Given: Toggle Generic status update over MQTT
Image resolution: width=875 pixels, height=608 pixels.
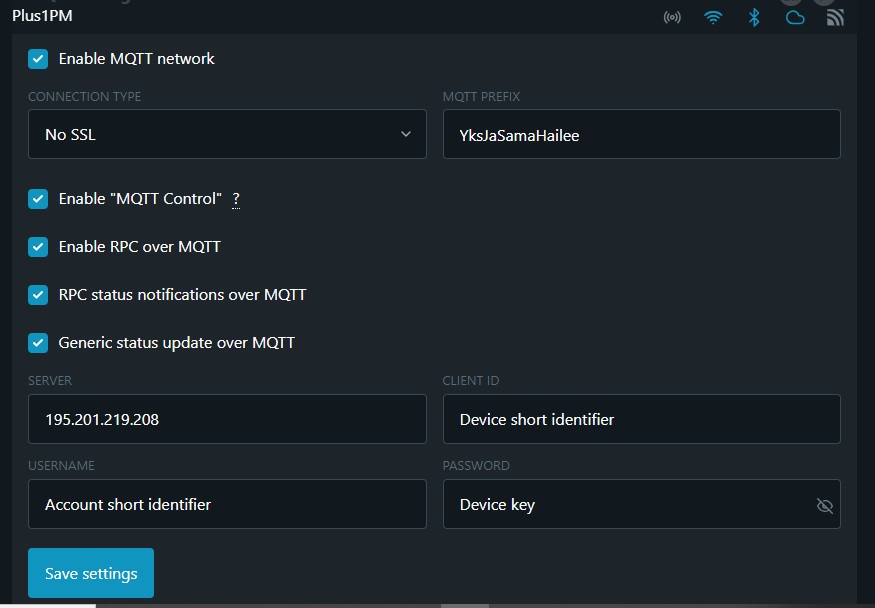Looking at the screenshot, I should coord(38,343).
